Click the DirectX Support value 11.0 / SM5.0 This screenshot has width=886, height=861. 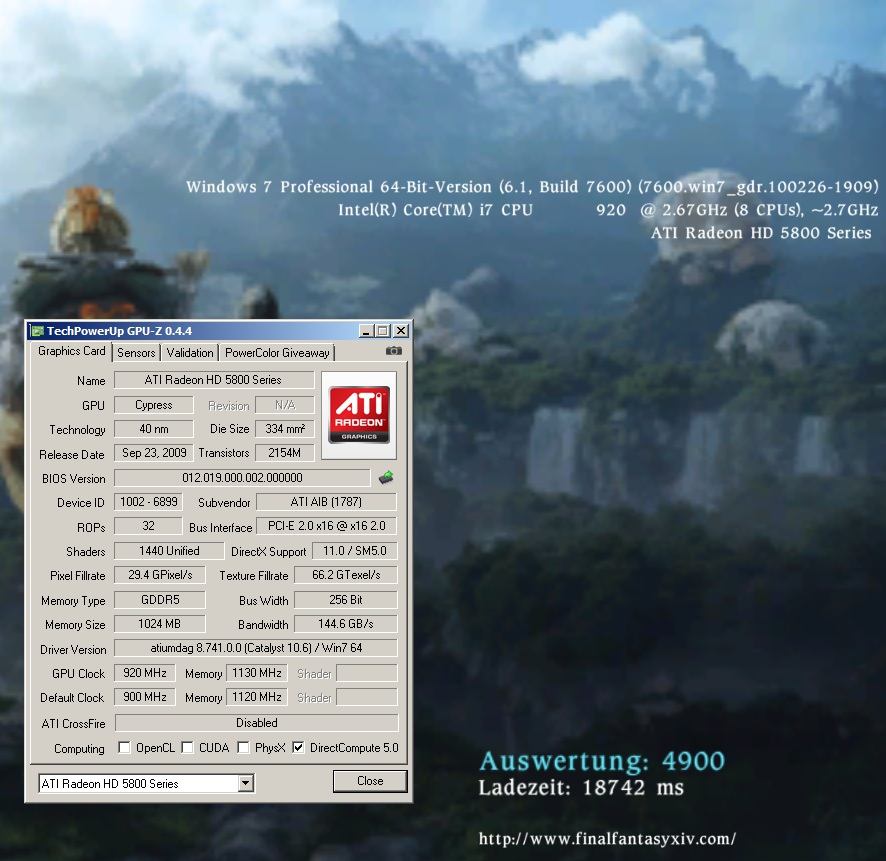pyautogui.click(x=355, y=551)
